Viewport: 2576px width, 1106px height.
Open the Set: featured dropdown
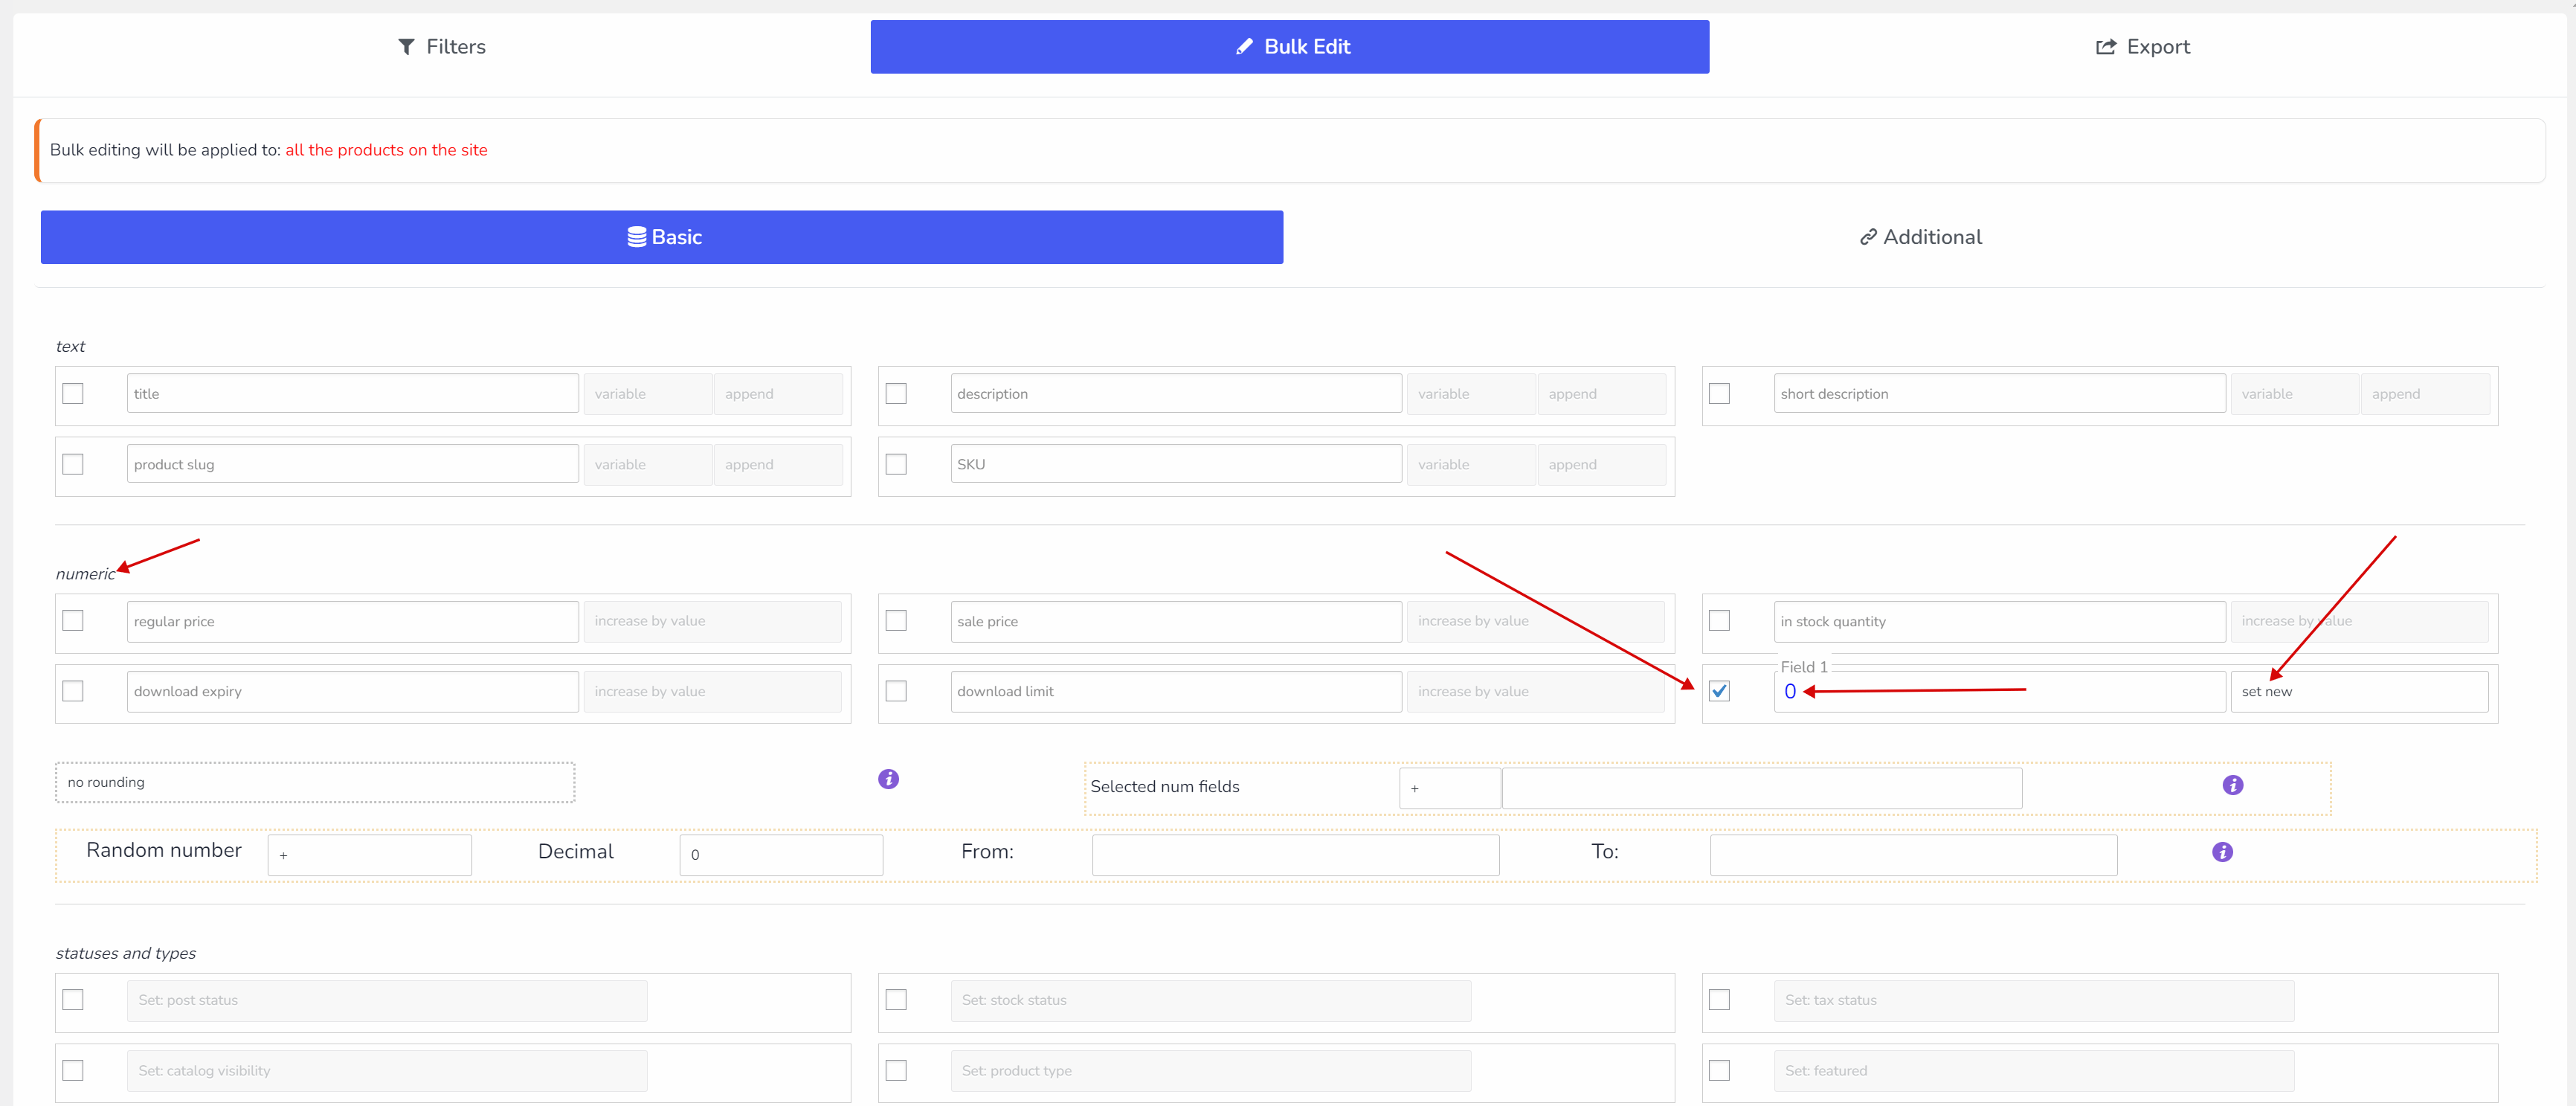click(2034, 1071)
